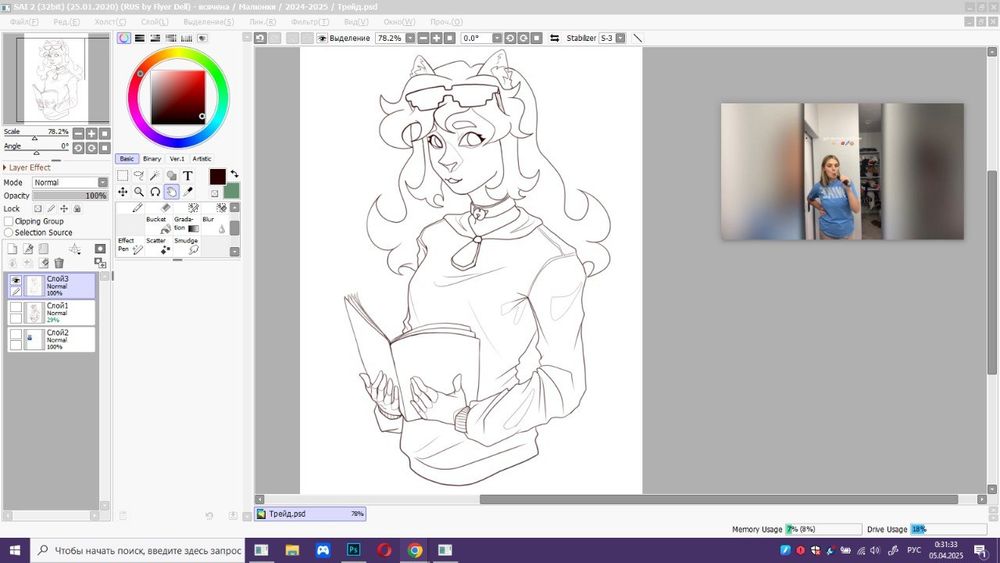
Task: Switch to the Basic brush tab
Action: [126, 159]
